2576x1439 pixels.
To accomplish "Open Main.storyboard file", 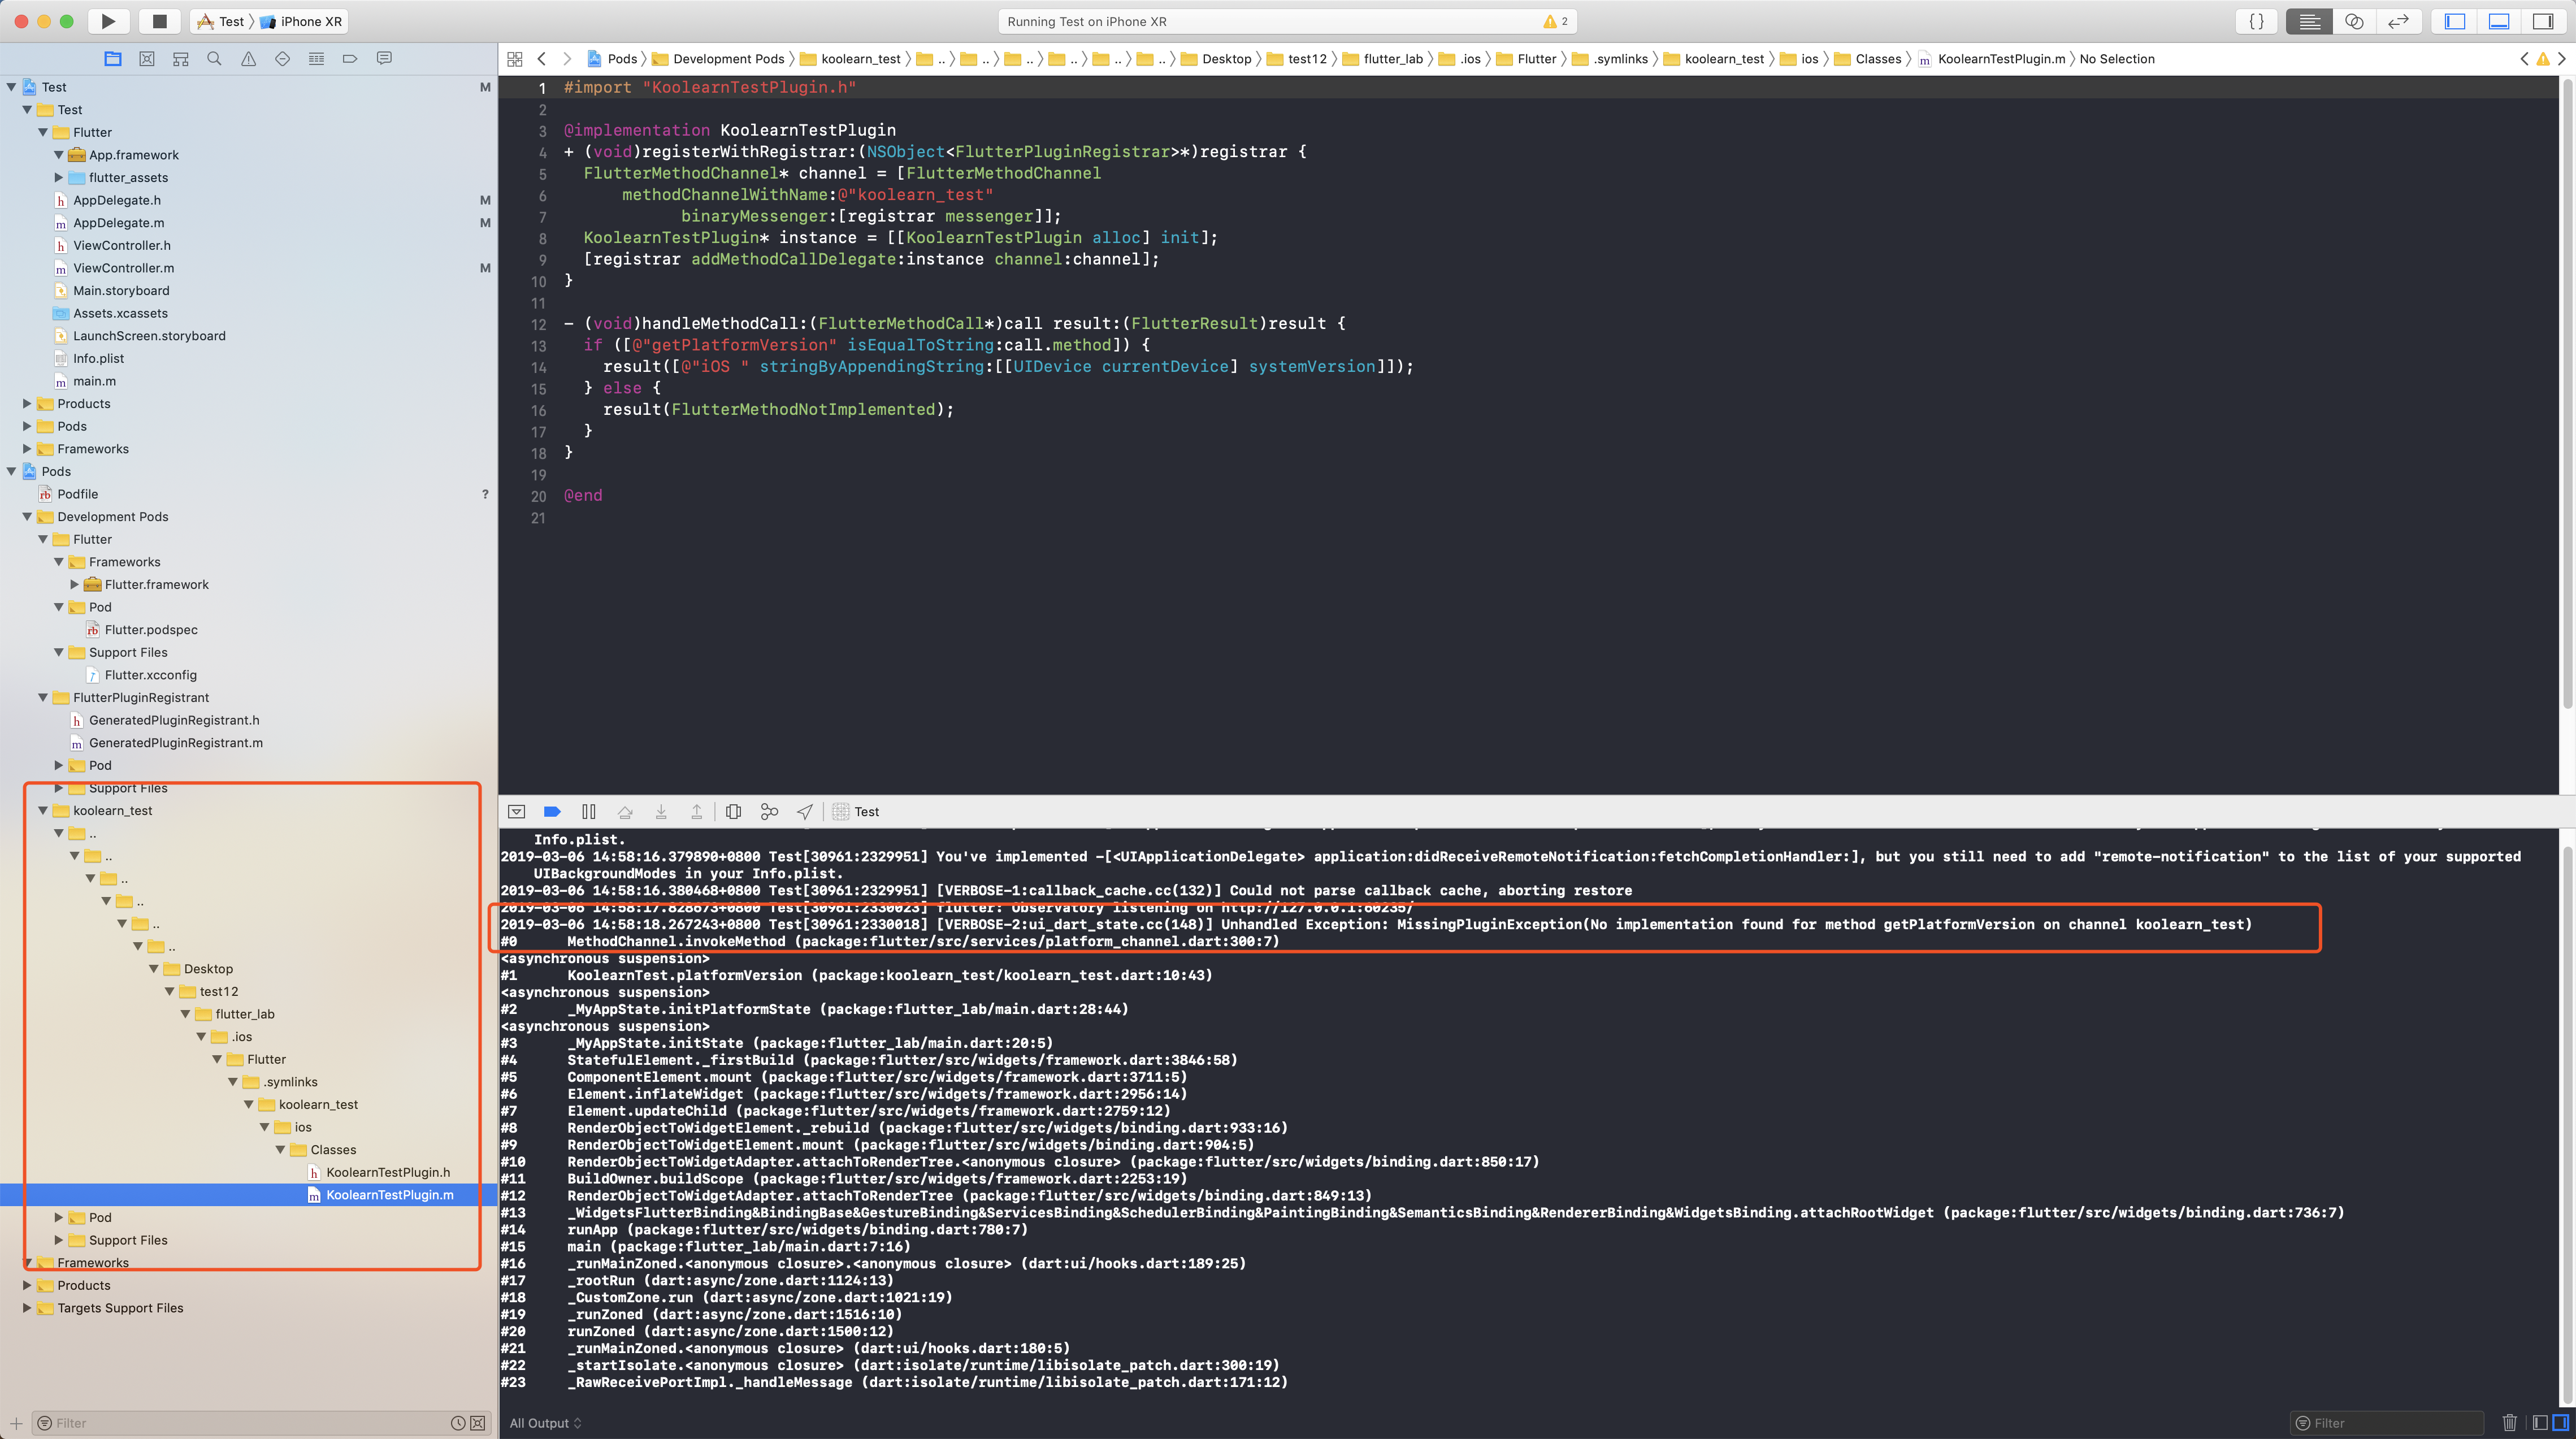I will [121, 291].
